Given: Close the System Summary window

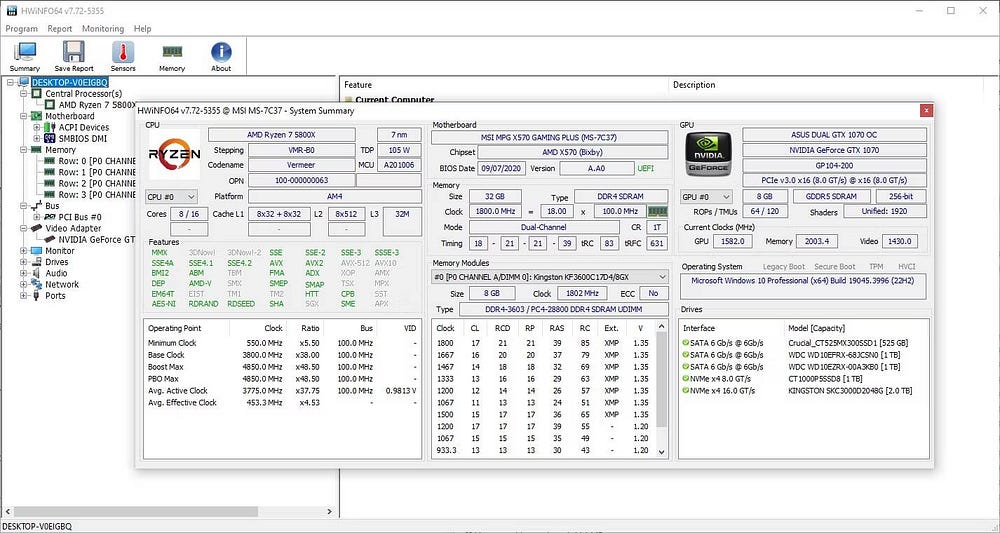Looking at the screenshot, I should pos(926,110).
